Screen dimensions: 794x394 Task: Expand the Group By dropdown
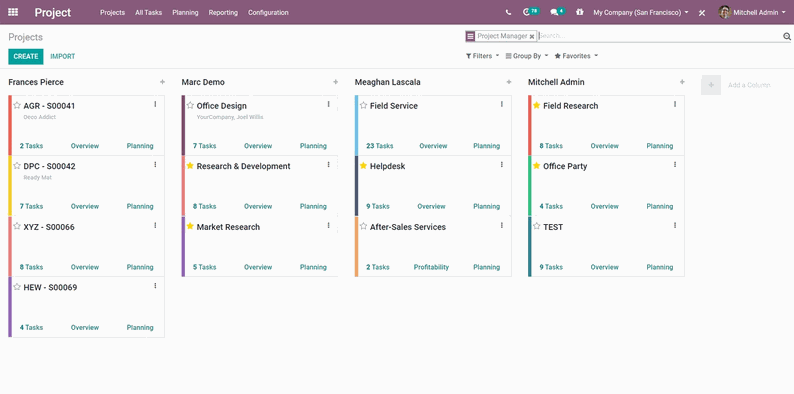point(527,56)
